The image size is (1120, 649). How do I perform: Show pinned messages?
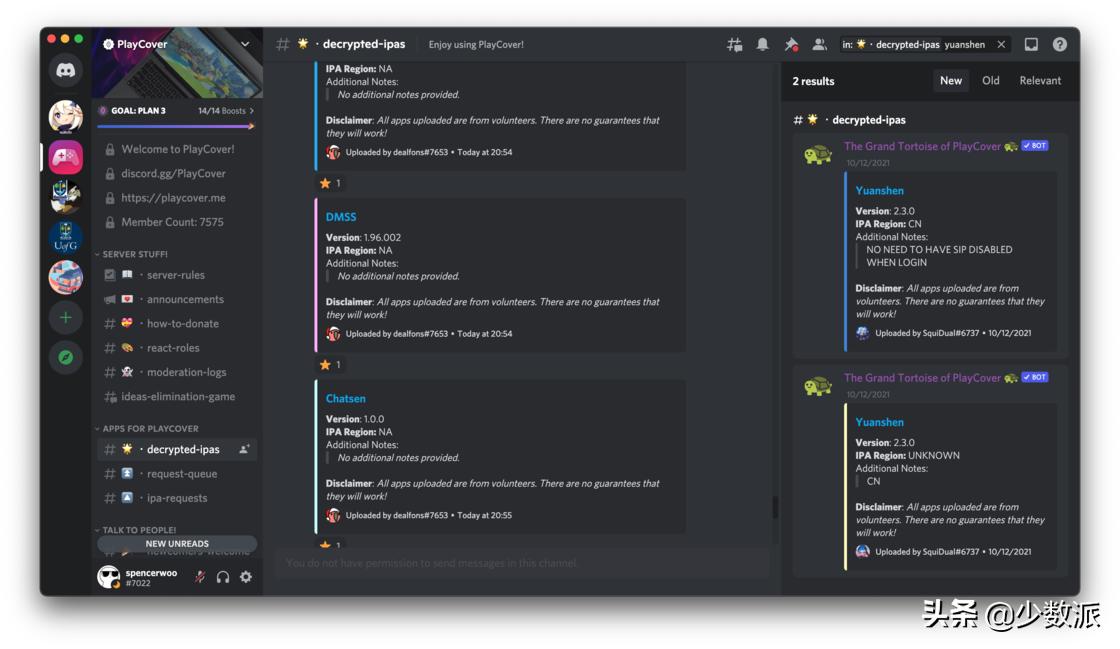point(791,45)
